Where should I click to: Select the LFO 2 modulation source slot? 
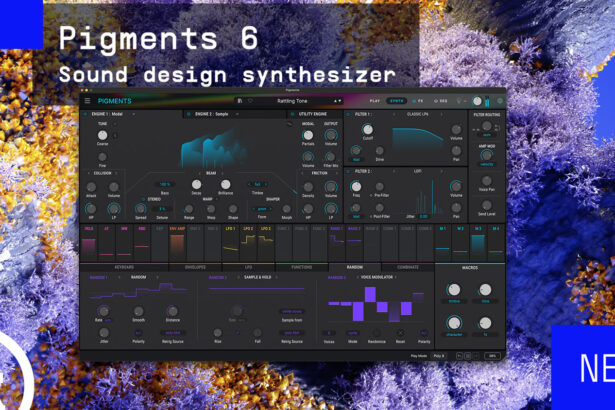(x=248, y=243)
